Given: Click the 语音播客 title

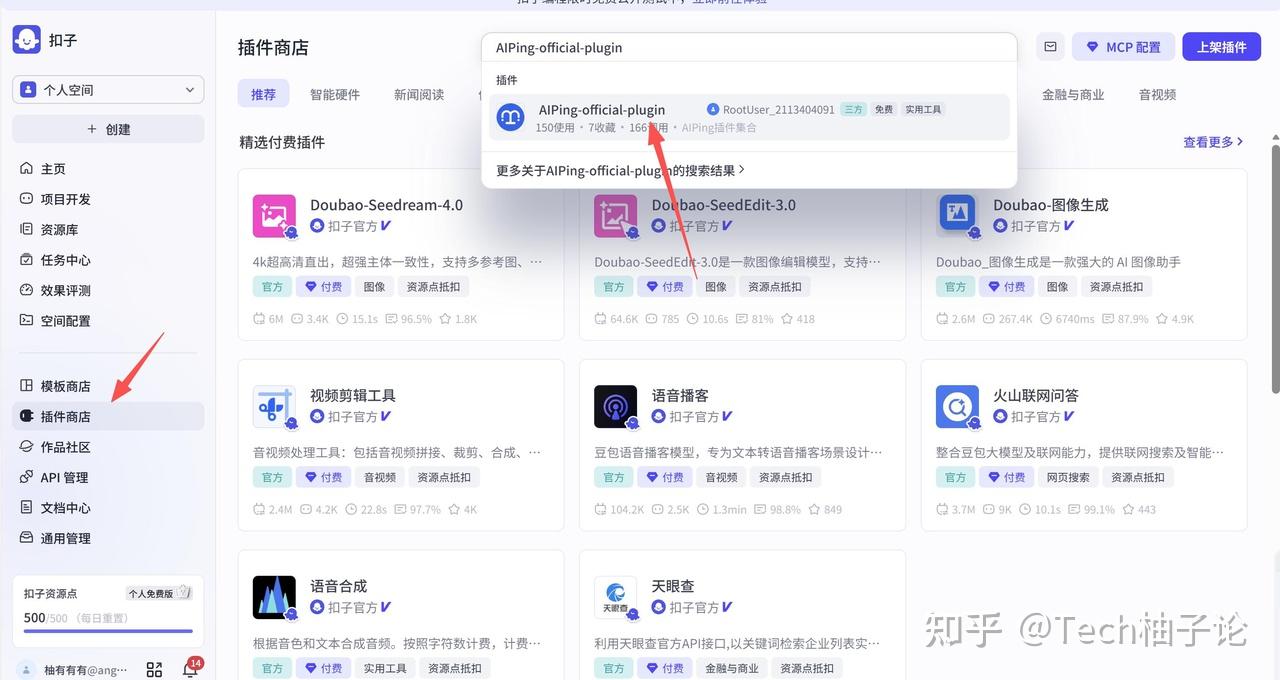Looking at the screenshot, I should pyautogui.click(x=680, y=396).
